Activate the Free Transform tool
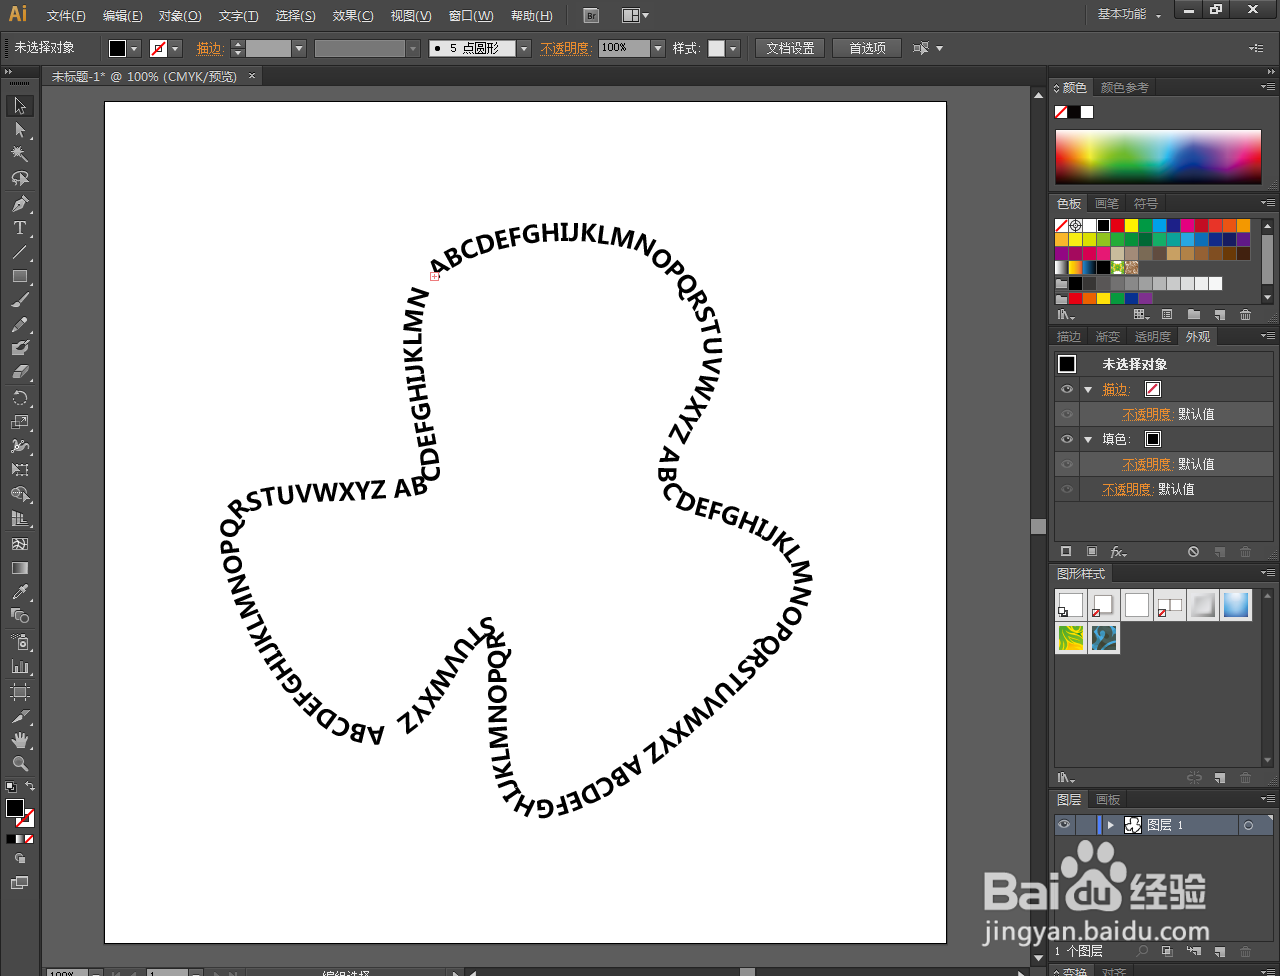 pyautogui.click(x=19, y=470)
